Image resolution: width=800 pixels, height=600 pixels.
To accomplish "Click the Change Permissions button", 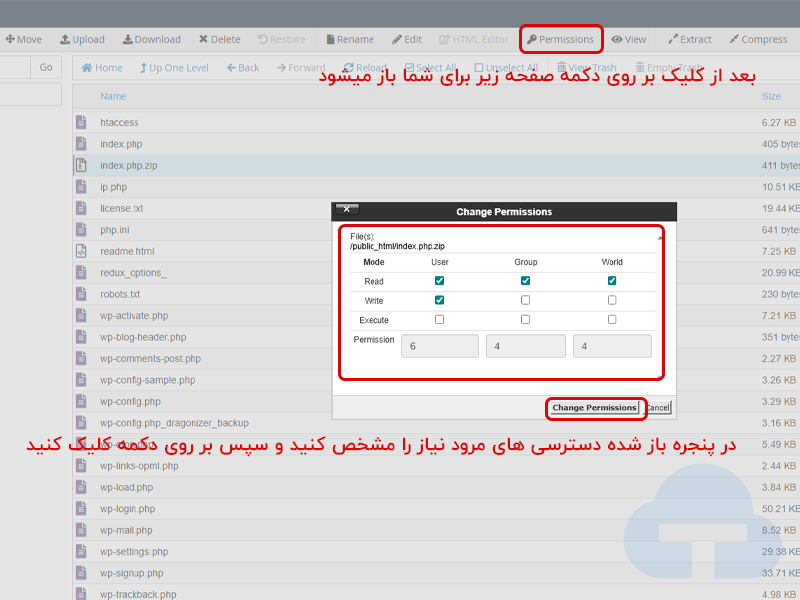I will (x=594, y=408).
